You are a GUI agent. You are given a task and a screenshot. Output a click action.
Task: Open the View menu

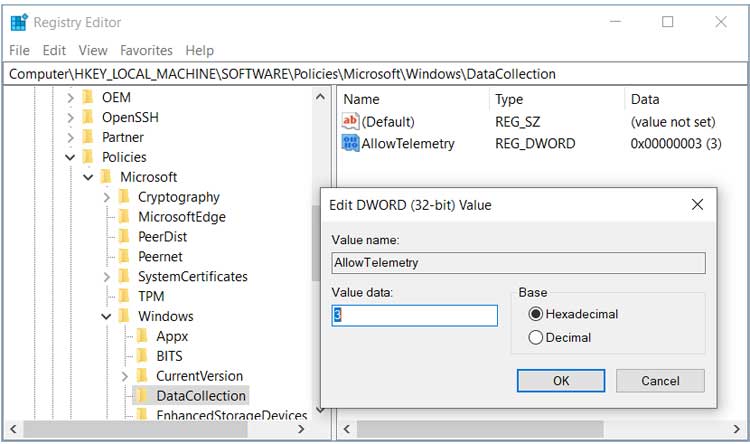tap(93, 50)
